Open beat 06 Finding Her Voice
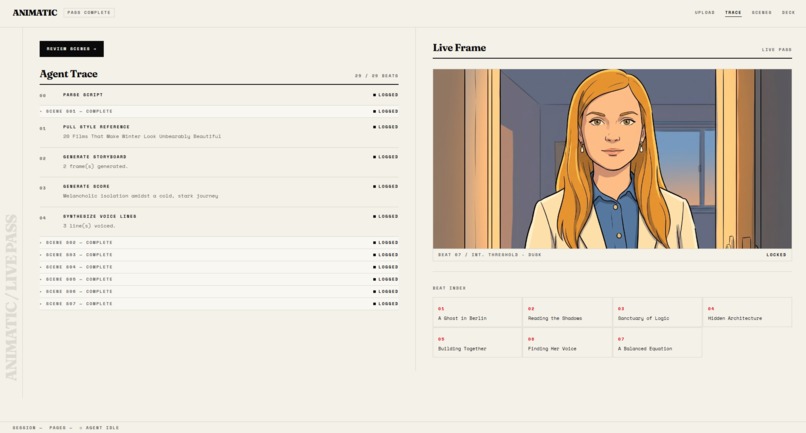Screen dimensions: 806x433 (567, 342)
